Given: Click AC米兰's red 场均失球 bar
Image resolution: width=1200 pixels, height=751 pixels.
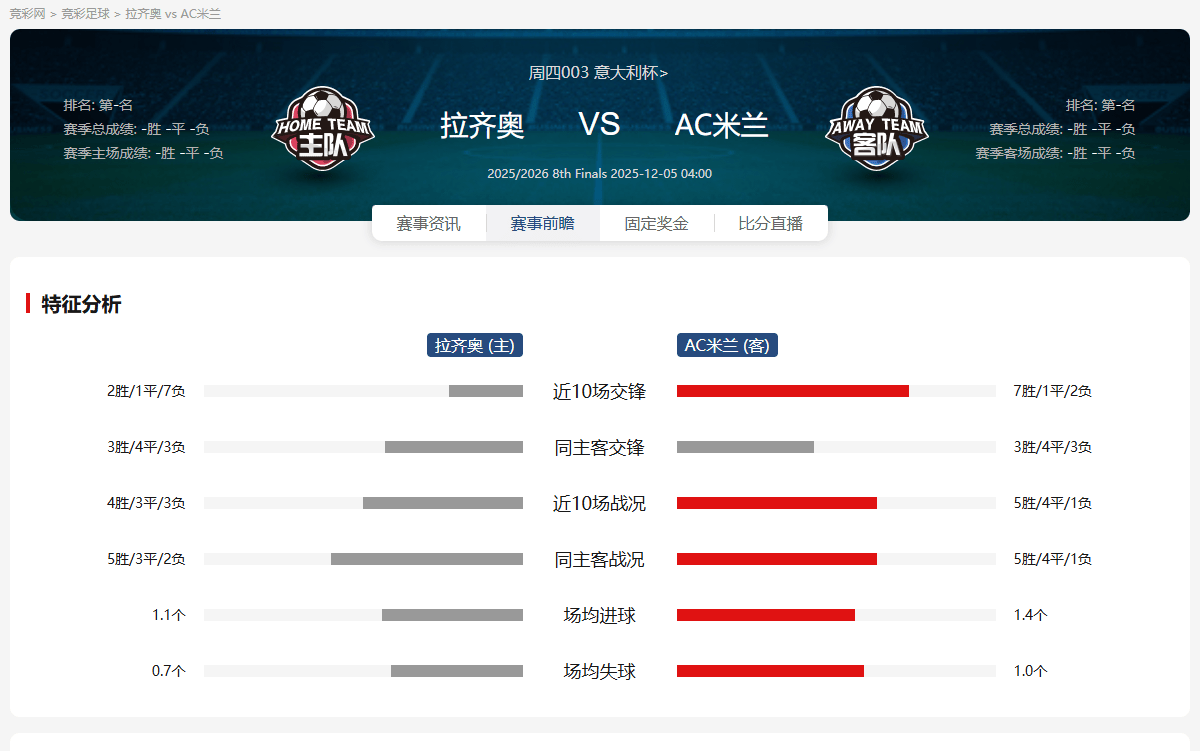Looking at the screenshot, I should [x=770, y=671].
